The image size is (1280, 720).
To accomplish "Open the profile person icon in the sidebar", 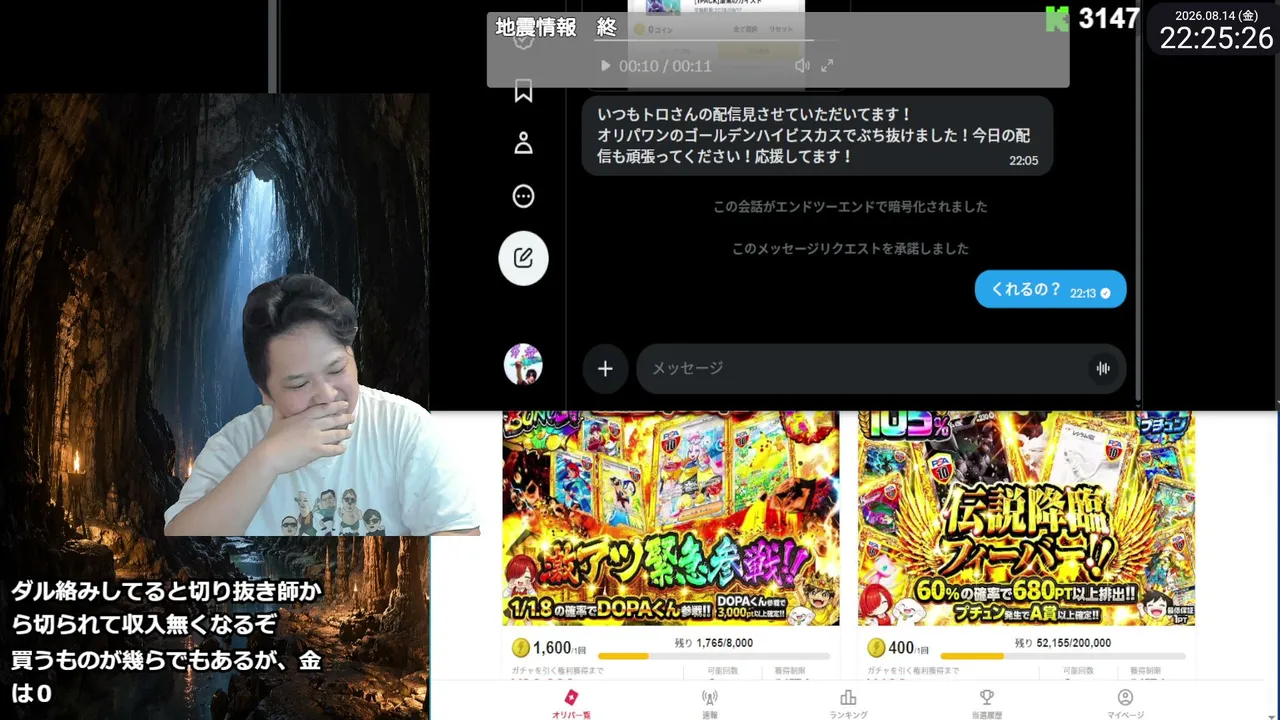I will [x=523, y=144].
